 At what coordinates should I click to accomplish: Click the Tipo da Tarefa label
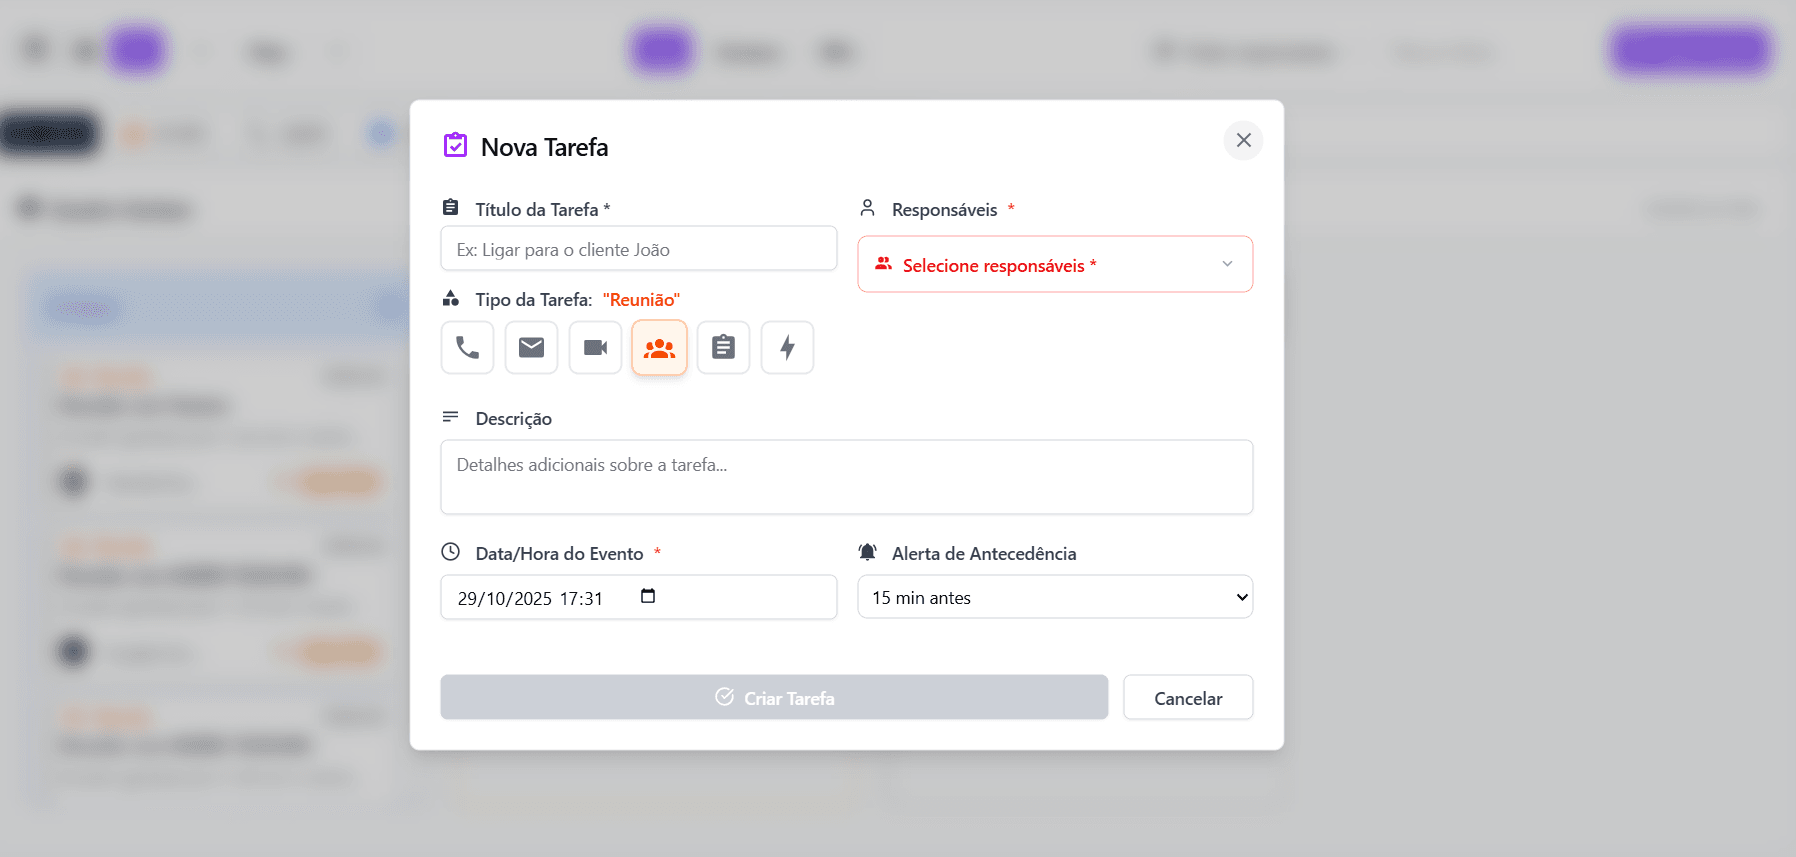pyautogui.click(x=533, y=300)
